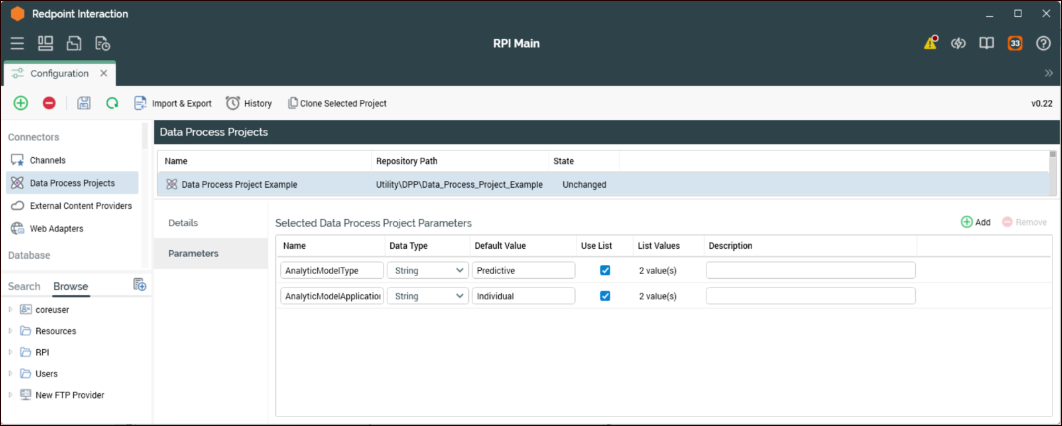Open the help question mark icon
This screenshot has height=426, width=1062.
1043,43
